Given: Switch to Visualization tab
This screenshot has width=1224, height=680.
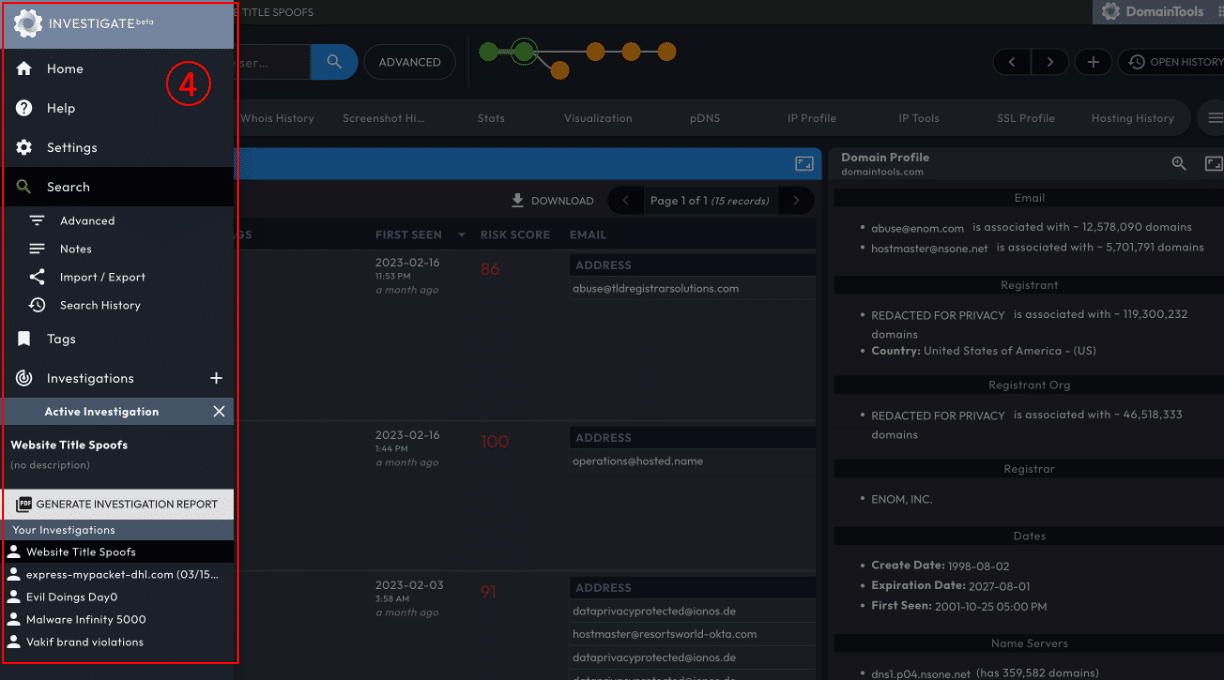Looking at the screenshot, I should (x=598, y=118).
